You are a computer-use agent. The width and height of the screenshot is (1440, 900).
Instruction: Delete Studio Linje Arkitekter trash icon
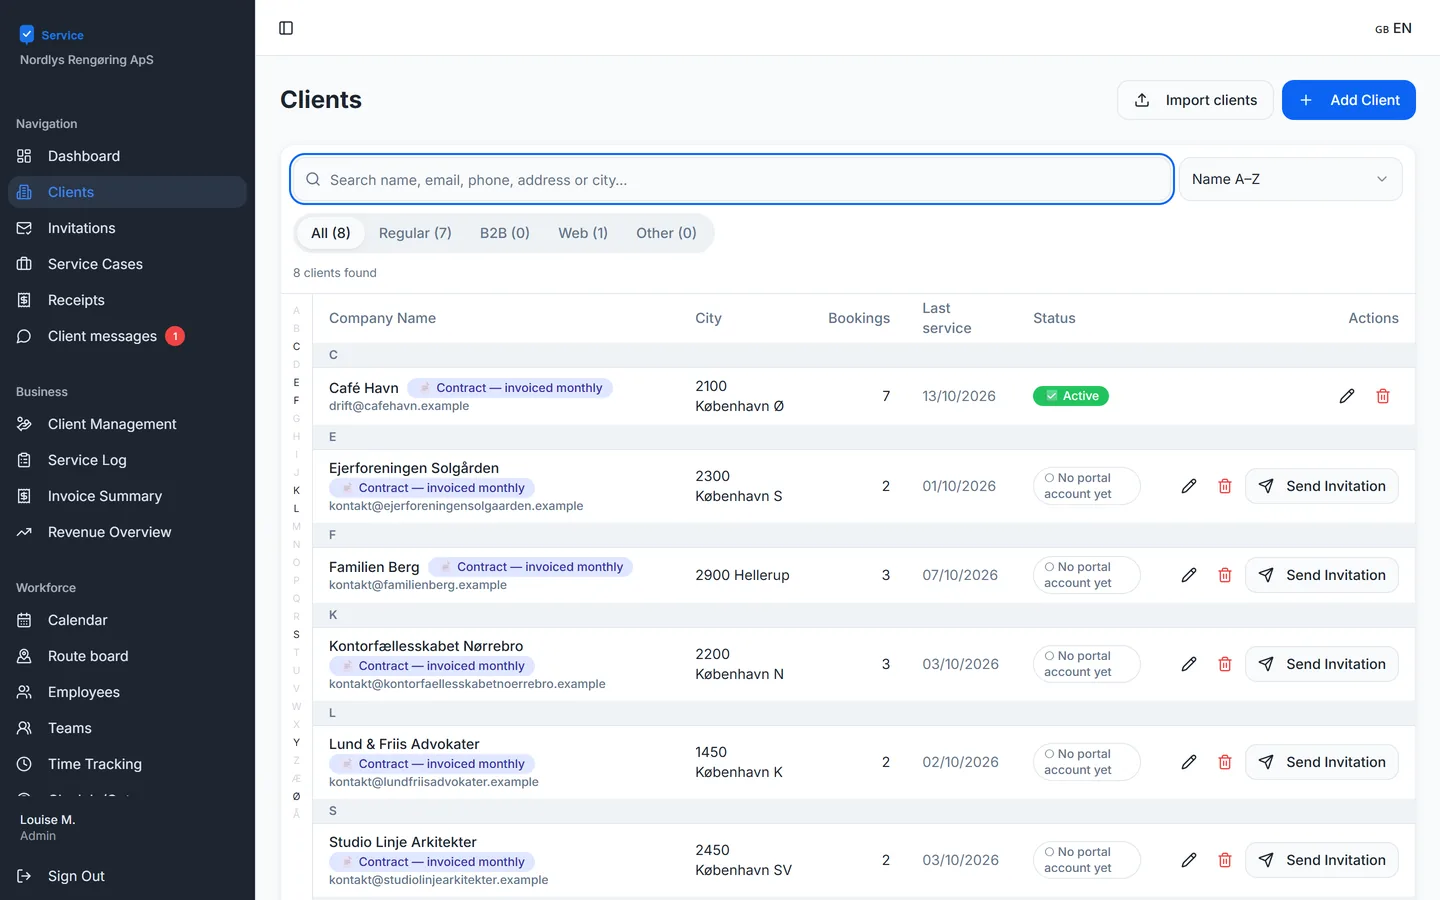coord(1225,860)
